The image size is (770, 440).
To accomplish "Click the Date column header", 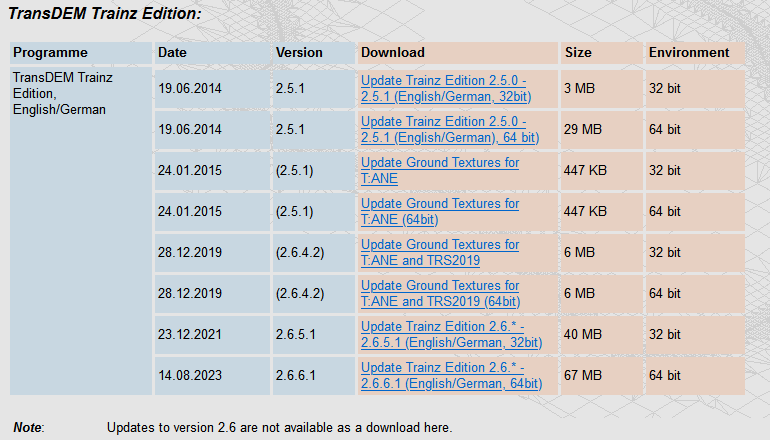I will [x=212, y=53].
